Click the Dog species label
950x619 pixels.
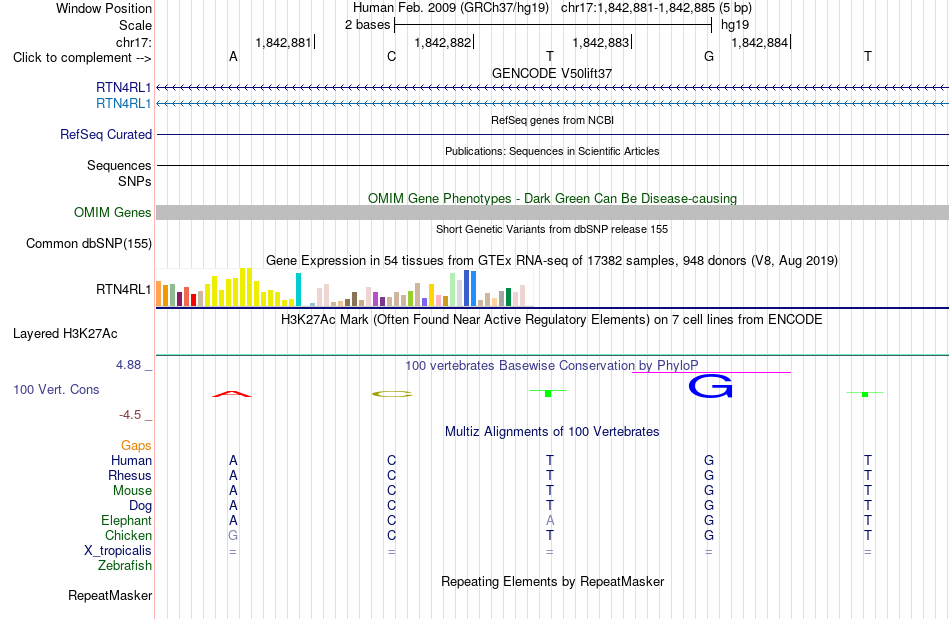[x=140, y=506]
